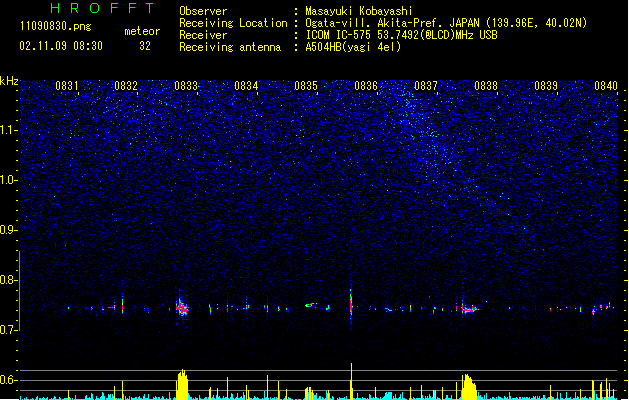Screen dimensions: 629x400
Task: Click the meteor count value 32
Action: [x=145, y=46]
